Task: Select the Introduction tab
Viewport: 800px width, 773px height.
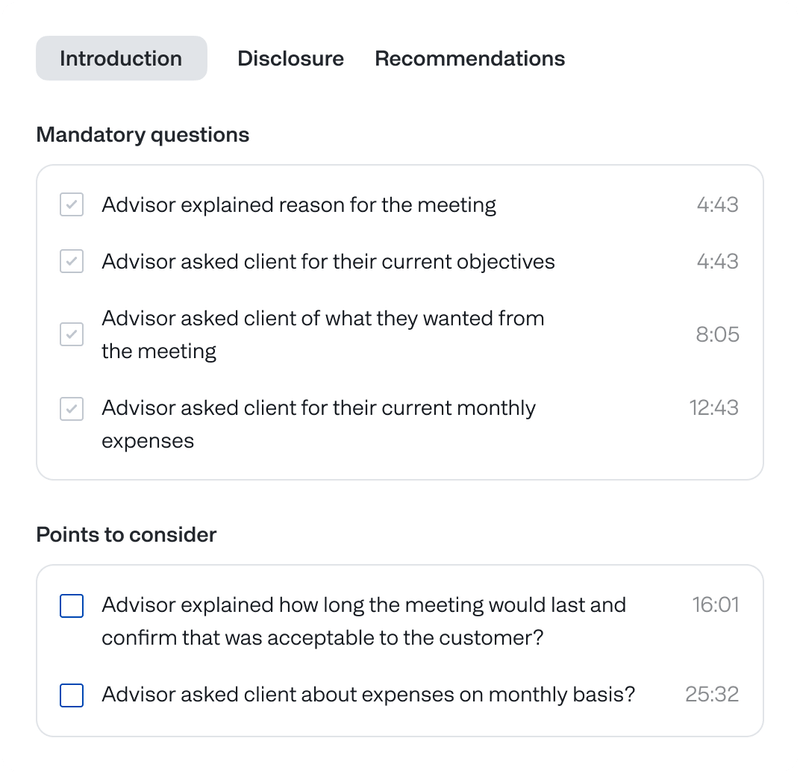Action: [121, 58]
